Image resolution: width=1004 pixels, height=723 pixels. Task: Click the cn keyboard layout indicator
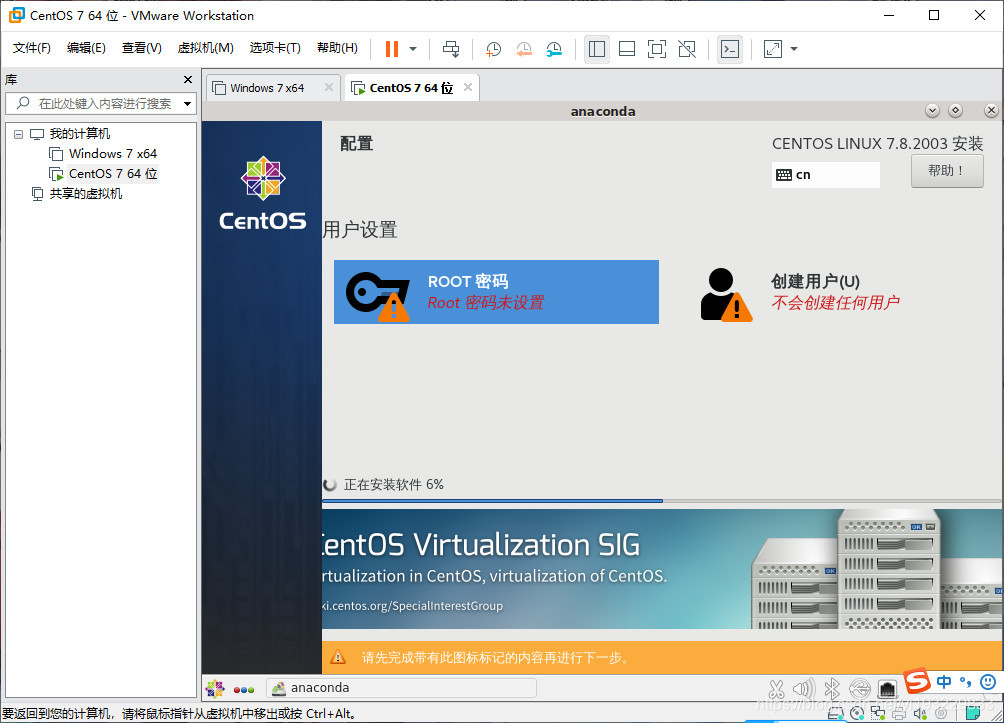(825, 175)
